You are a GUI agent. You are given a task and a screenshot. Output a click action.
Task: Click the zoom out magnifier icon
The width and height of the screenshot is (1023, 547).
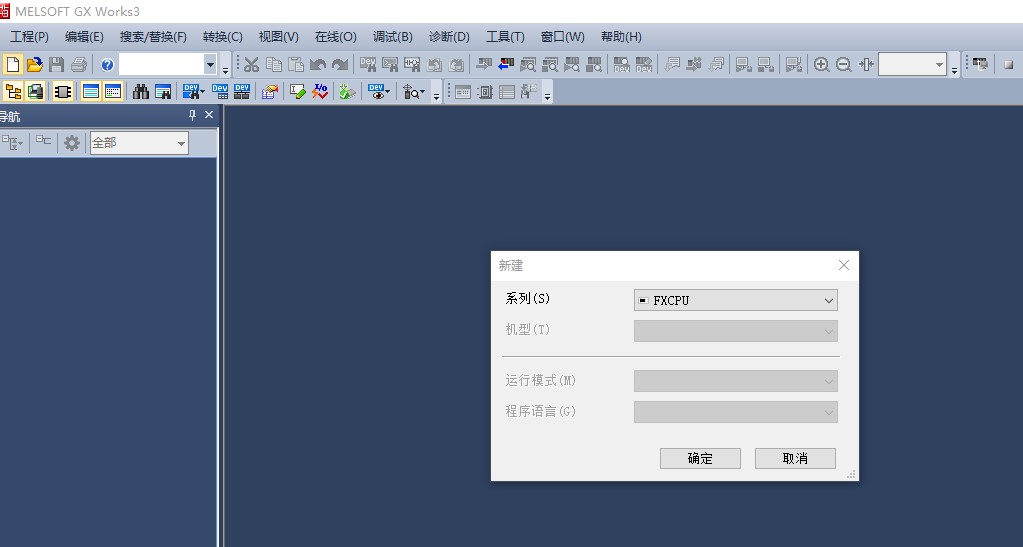point(844,64)
